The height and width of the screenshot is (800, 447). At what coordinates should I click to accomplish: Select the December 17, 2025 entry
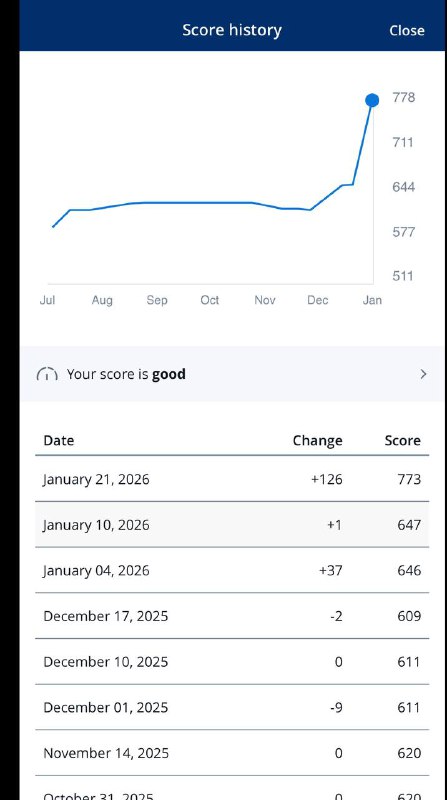(232, 616)
